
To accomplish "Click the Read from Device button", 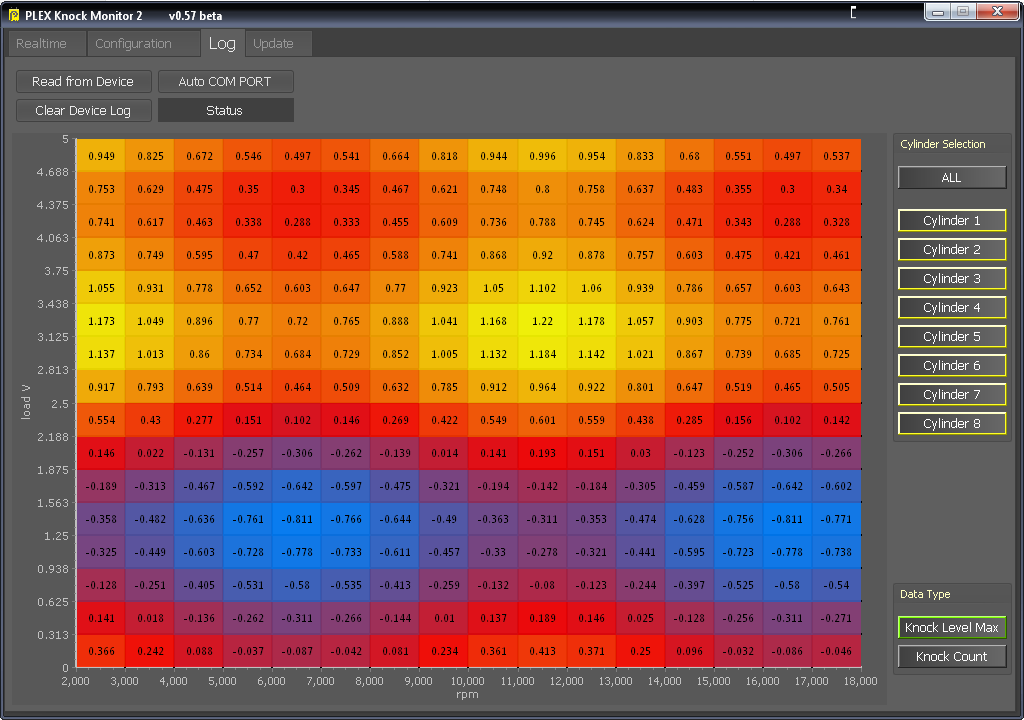I will (x=83, y=81).
